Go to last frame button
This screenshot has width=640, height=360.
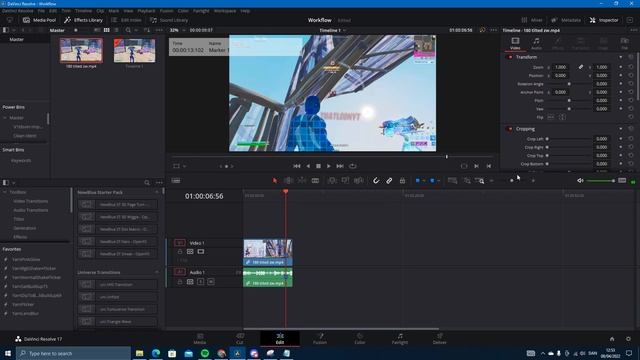coord(340,166)
